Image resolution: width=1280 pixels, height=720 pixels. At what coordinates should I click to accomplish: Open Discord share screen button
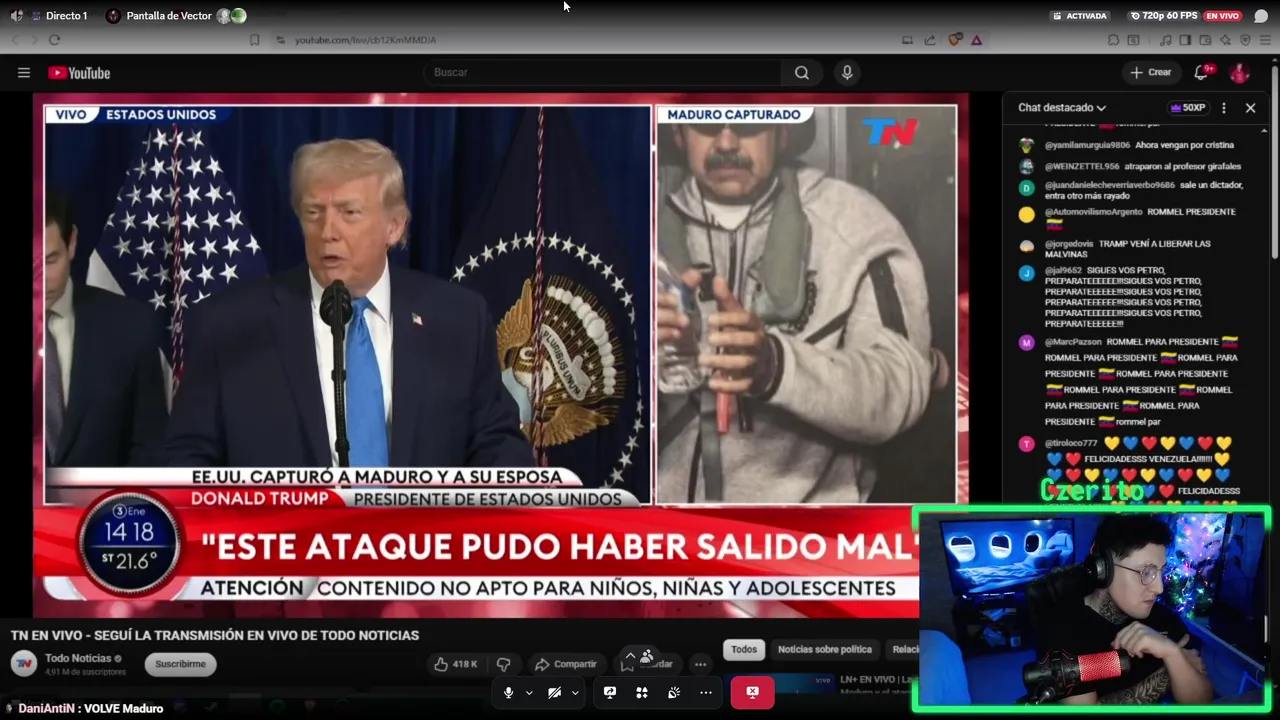coord(610,692)
